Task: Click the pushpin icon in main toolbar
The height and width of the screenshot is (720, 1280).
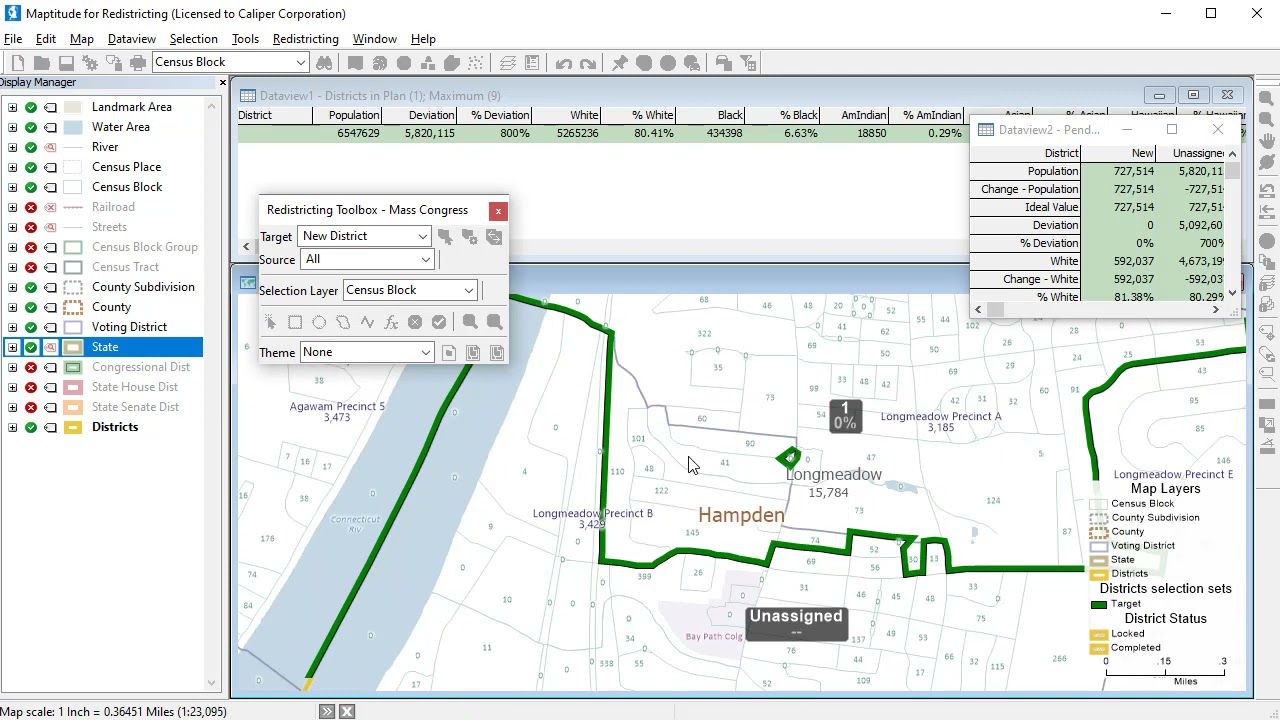Action: coord(620,63)
